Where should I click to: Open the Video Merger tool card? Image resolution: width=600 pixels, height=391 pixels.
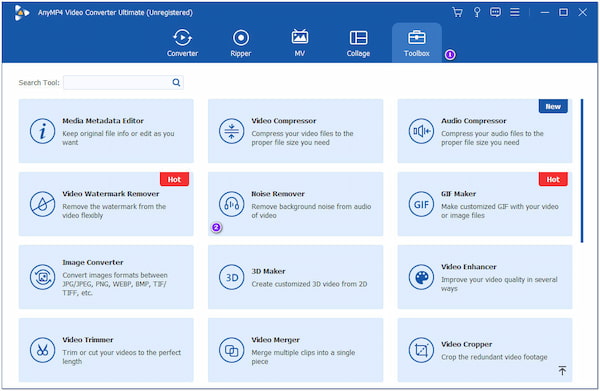click(x=295, y=350)
